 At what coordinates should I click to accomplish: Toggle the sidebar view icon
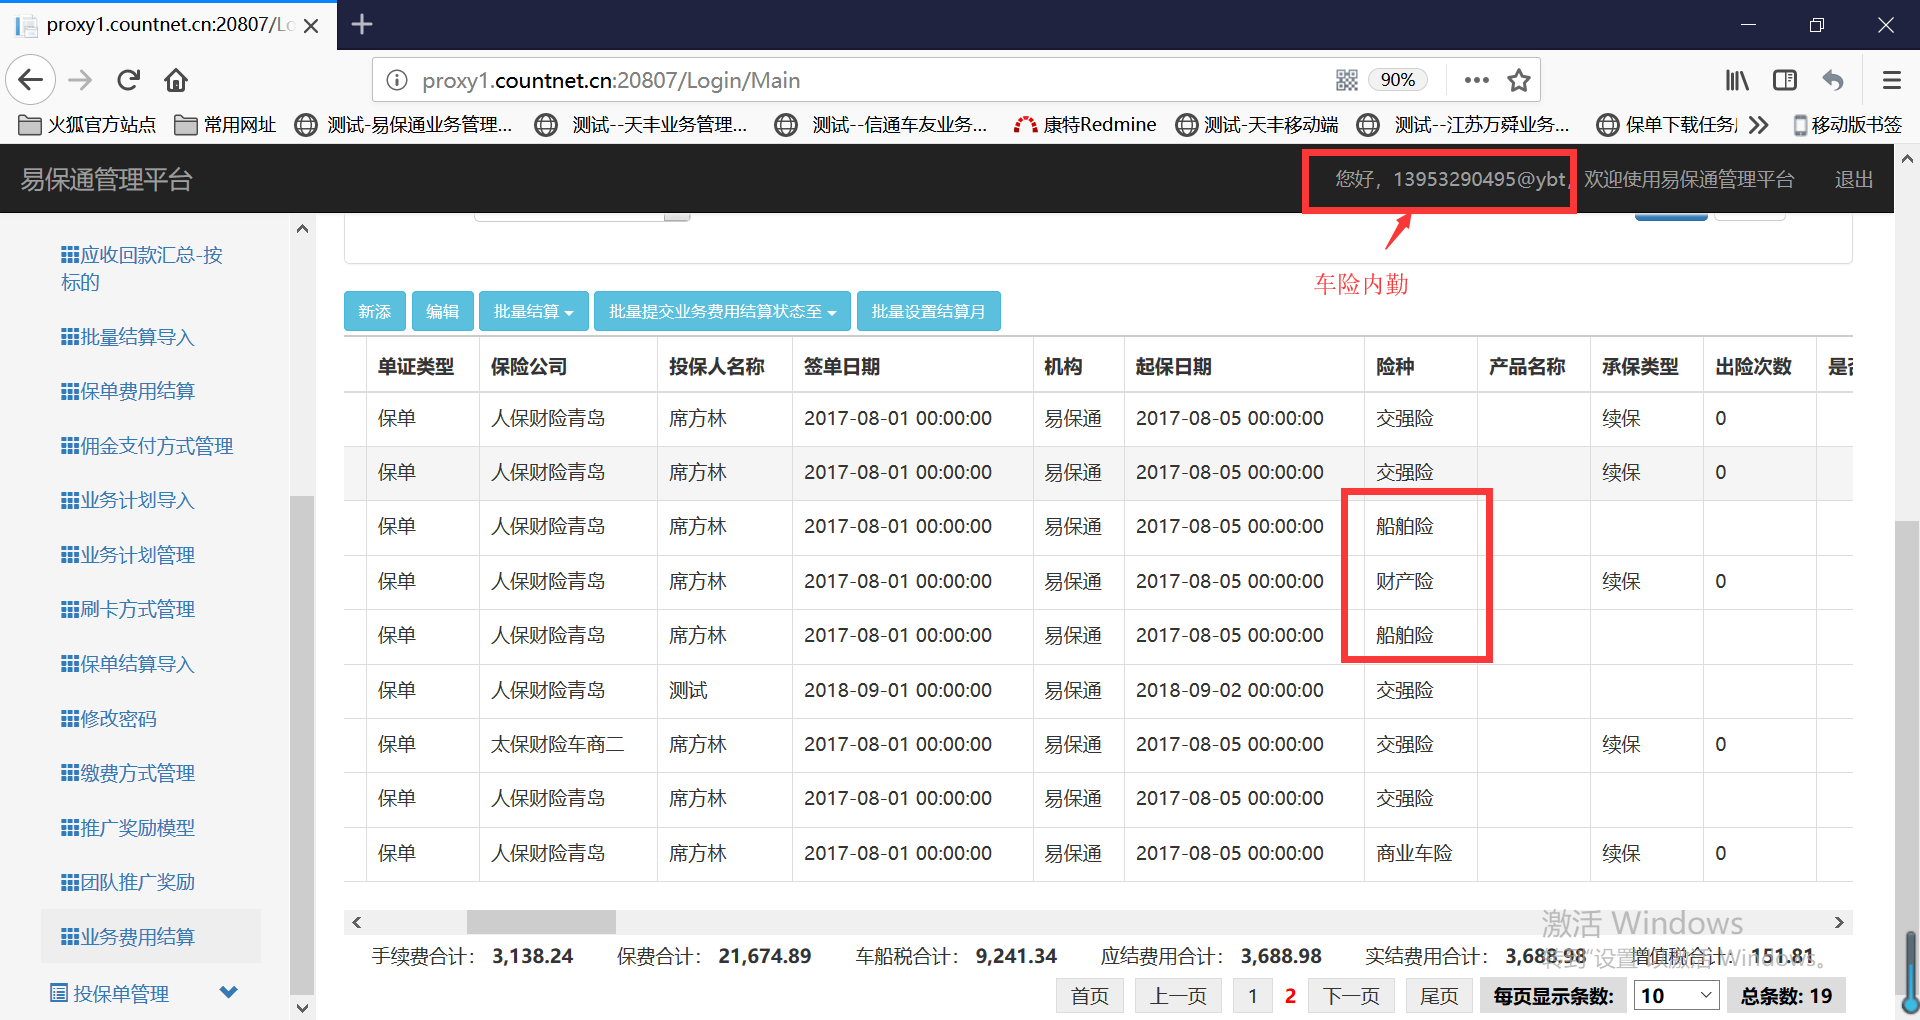point(1784,80)
